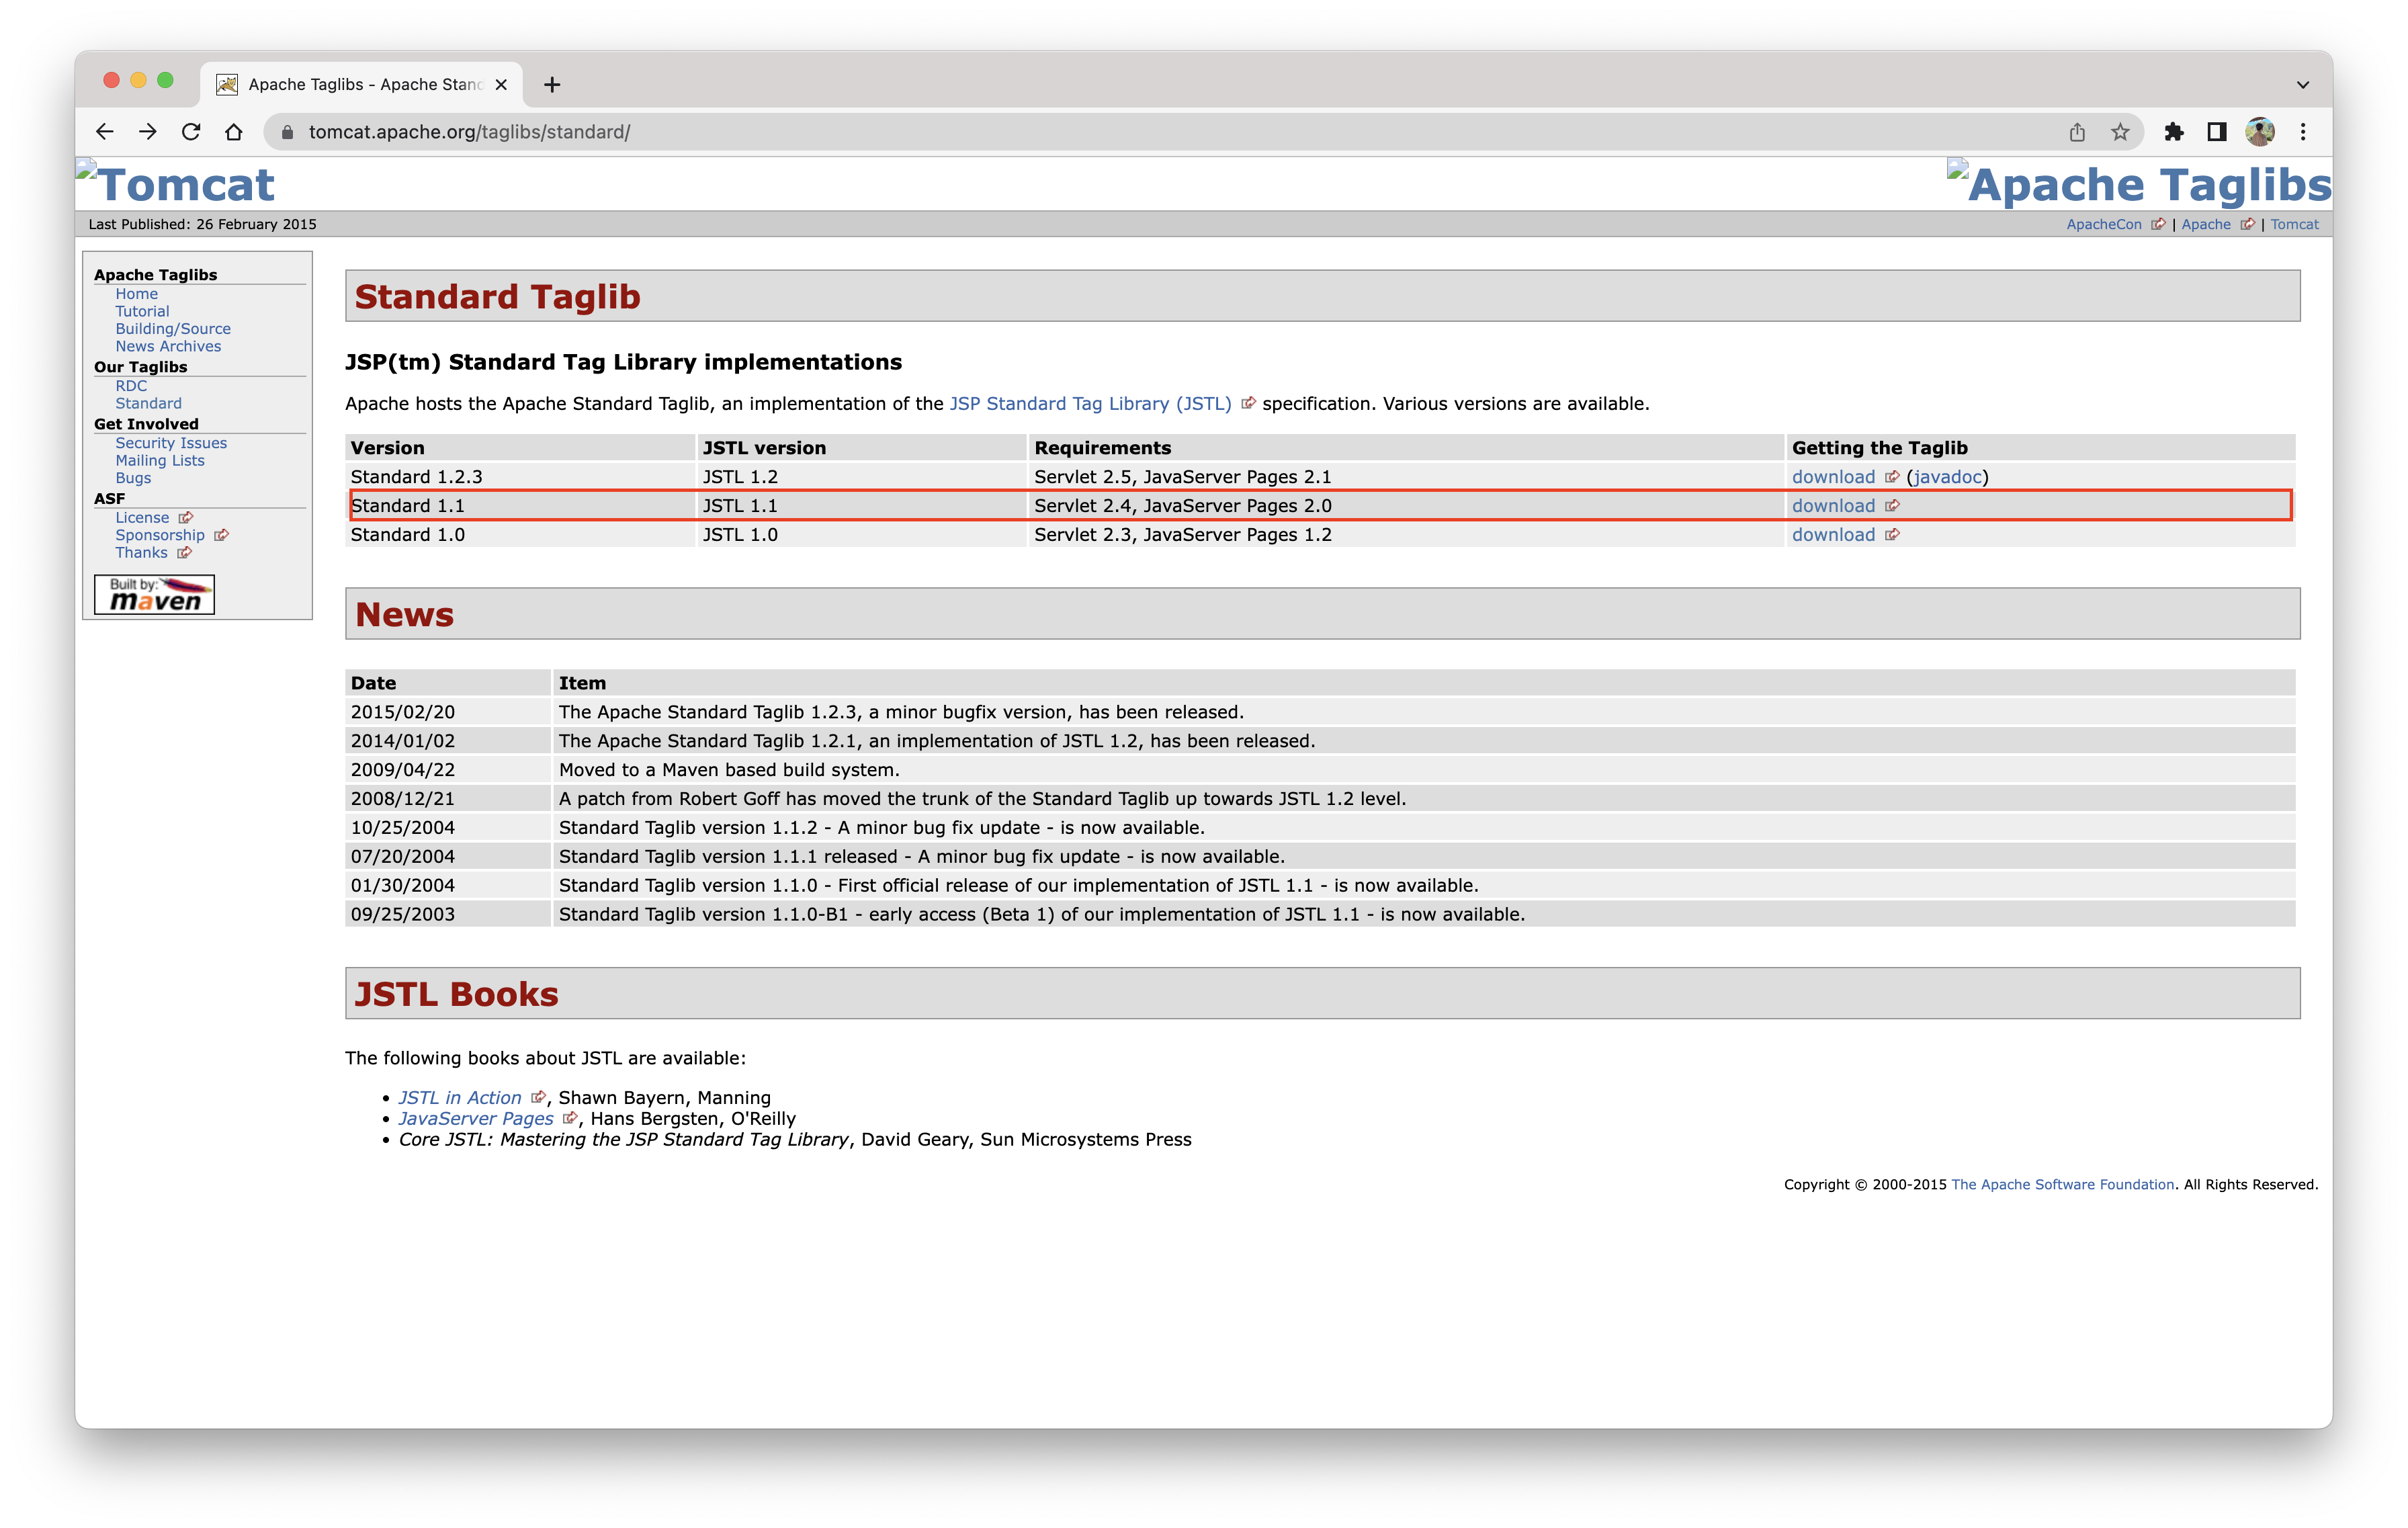Viewport: 2408px width, 1528px height.
Task: Click the browser forward arrow
Action: pyautogui.click(x=148, y=132)
